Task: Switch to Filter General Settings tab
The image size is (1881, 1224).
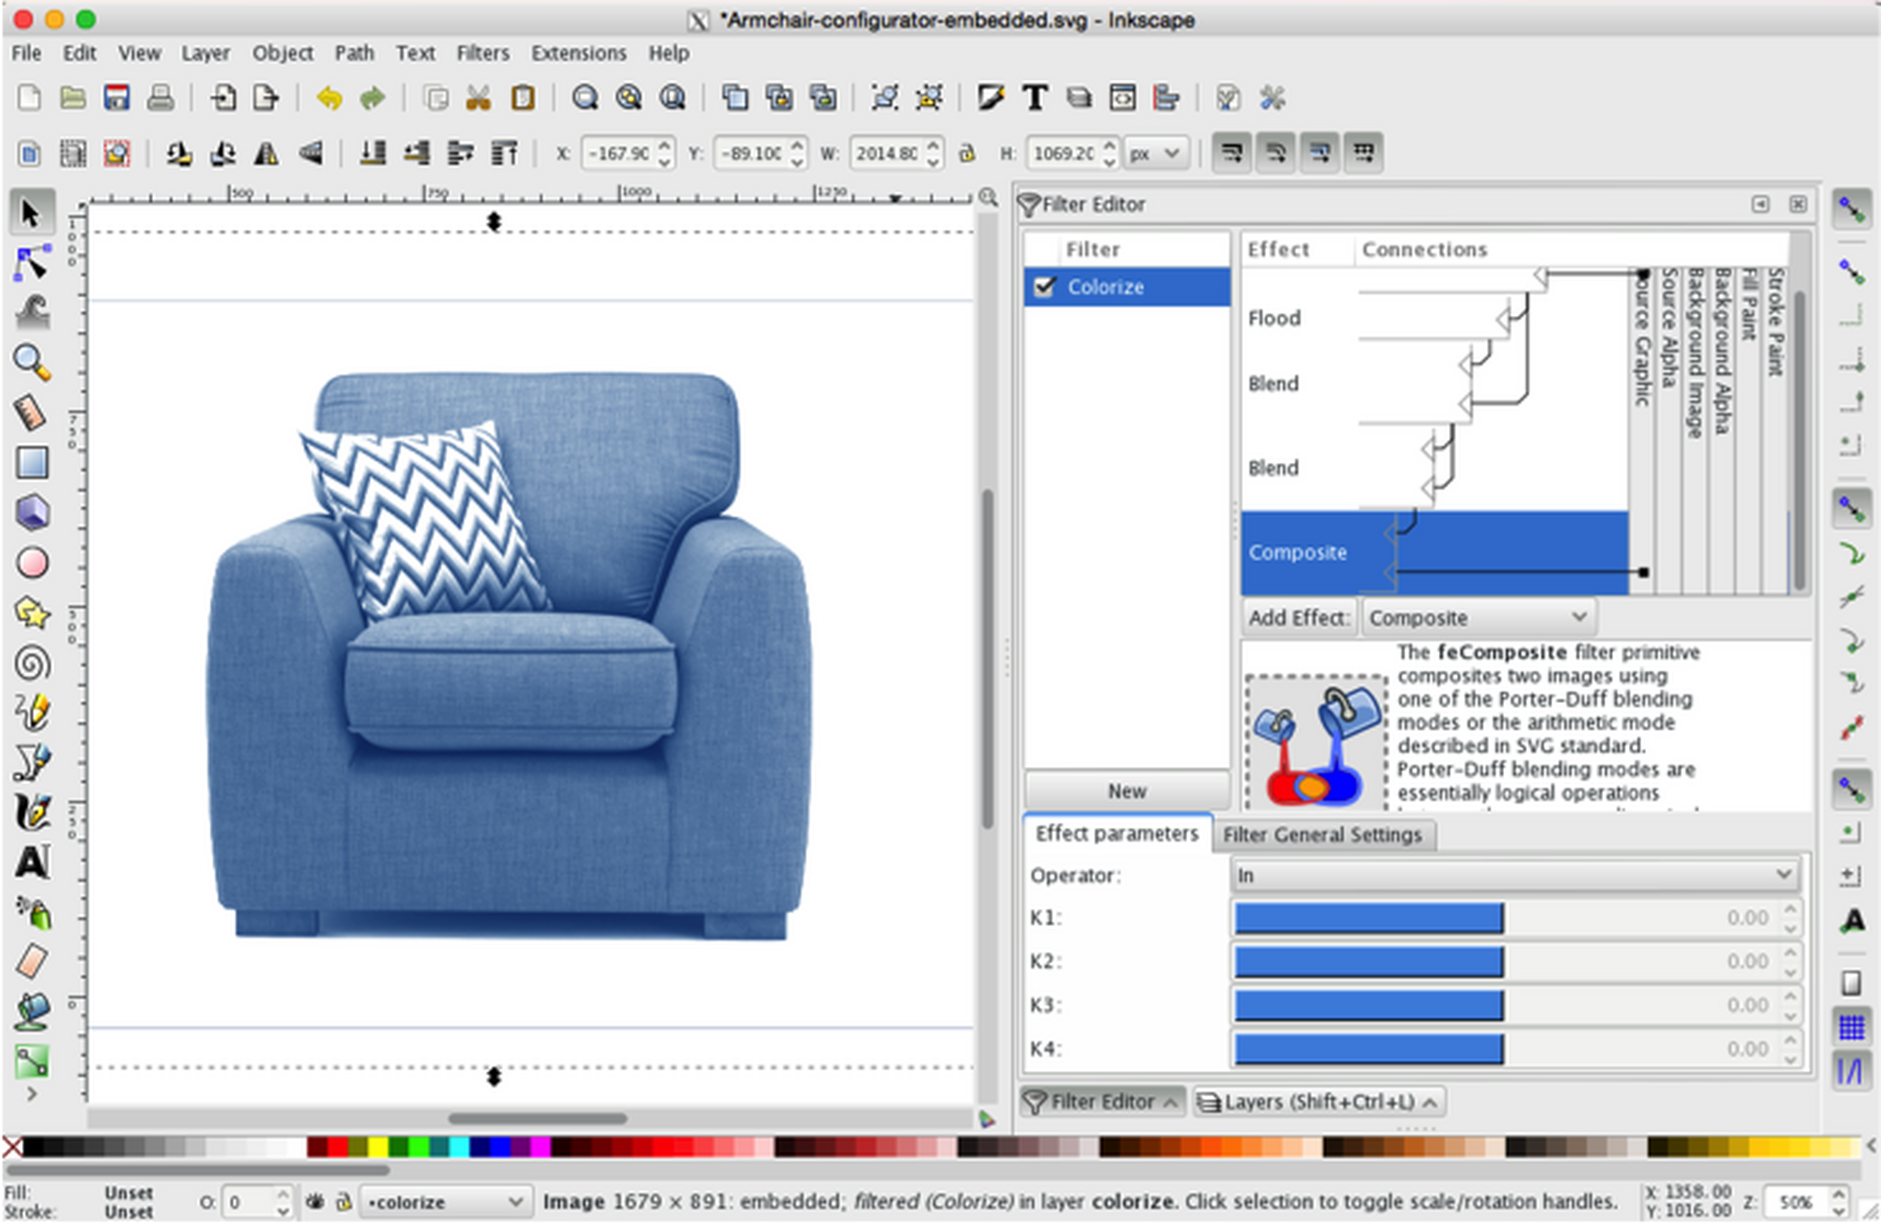Action: click(1321, 834)
